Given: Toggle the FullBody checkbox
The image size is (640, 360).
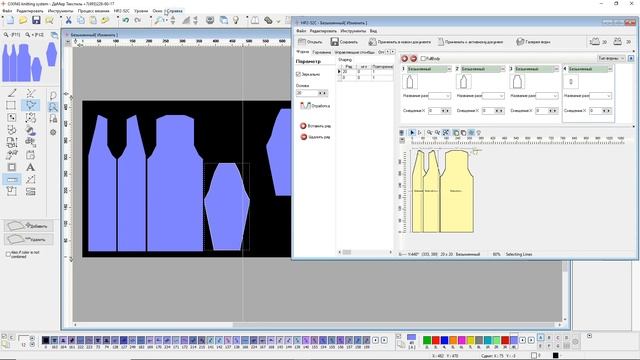Looking at the screenshot, I should click(423, 59).
